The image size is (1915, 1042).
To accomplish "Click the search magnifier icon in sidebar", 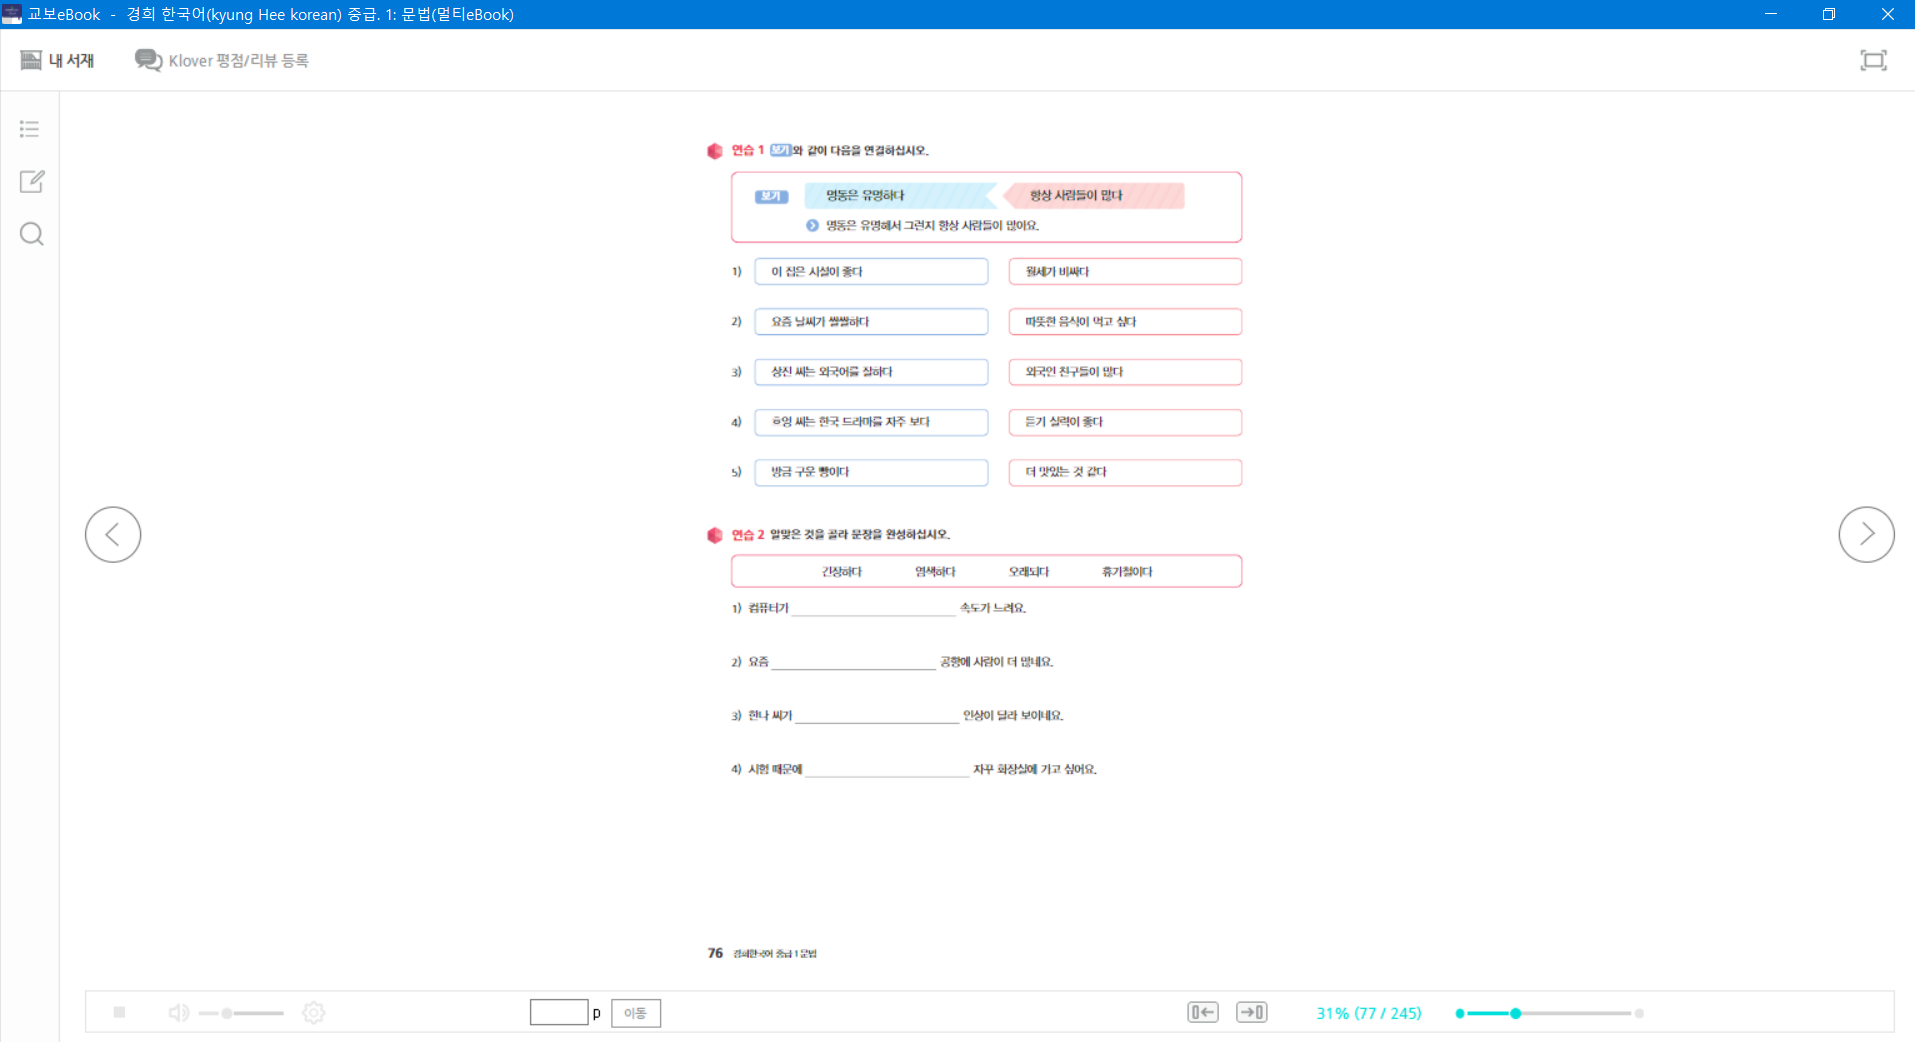I will [32, 234].
